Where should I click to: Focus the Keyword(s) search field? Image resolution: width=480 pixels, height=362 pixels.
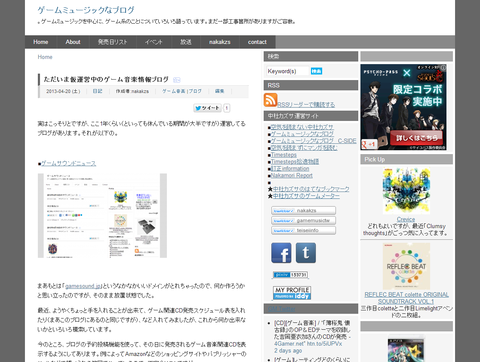pos(287,71)
